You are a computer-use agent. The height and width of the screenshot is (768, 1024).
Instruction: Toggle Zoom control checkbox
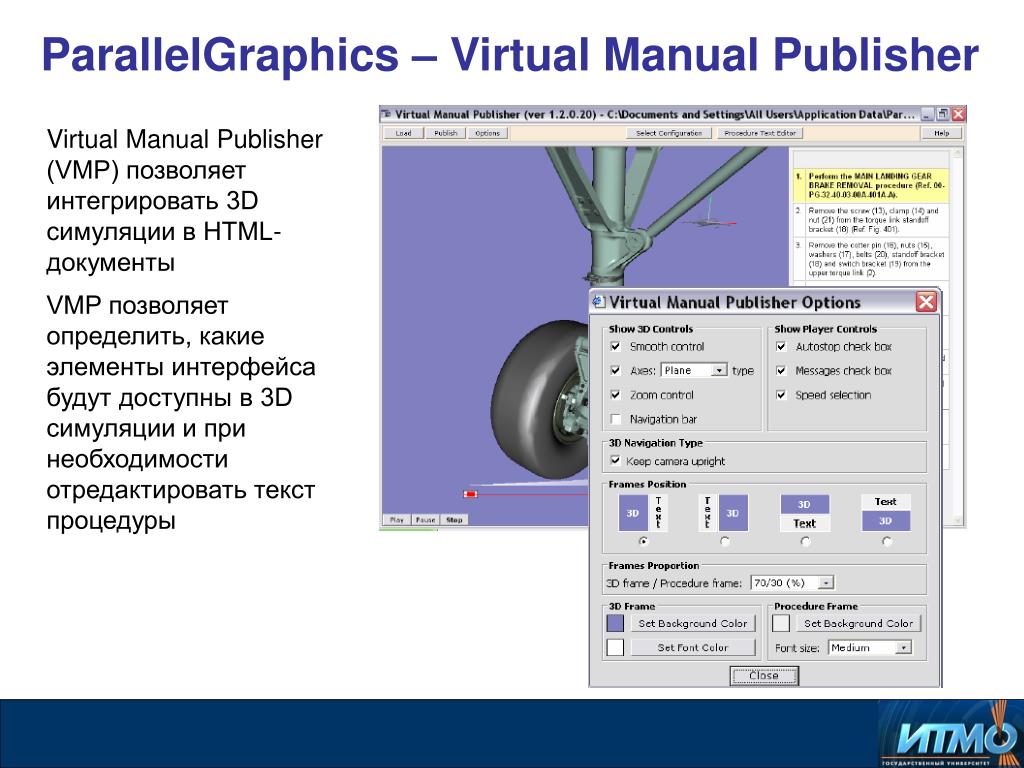[x=615, y=394]
